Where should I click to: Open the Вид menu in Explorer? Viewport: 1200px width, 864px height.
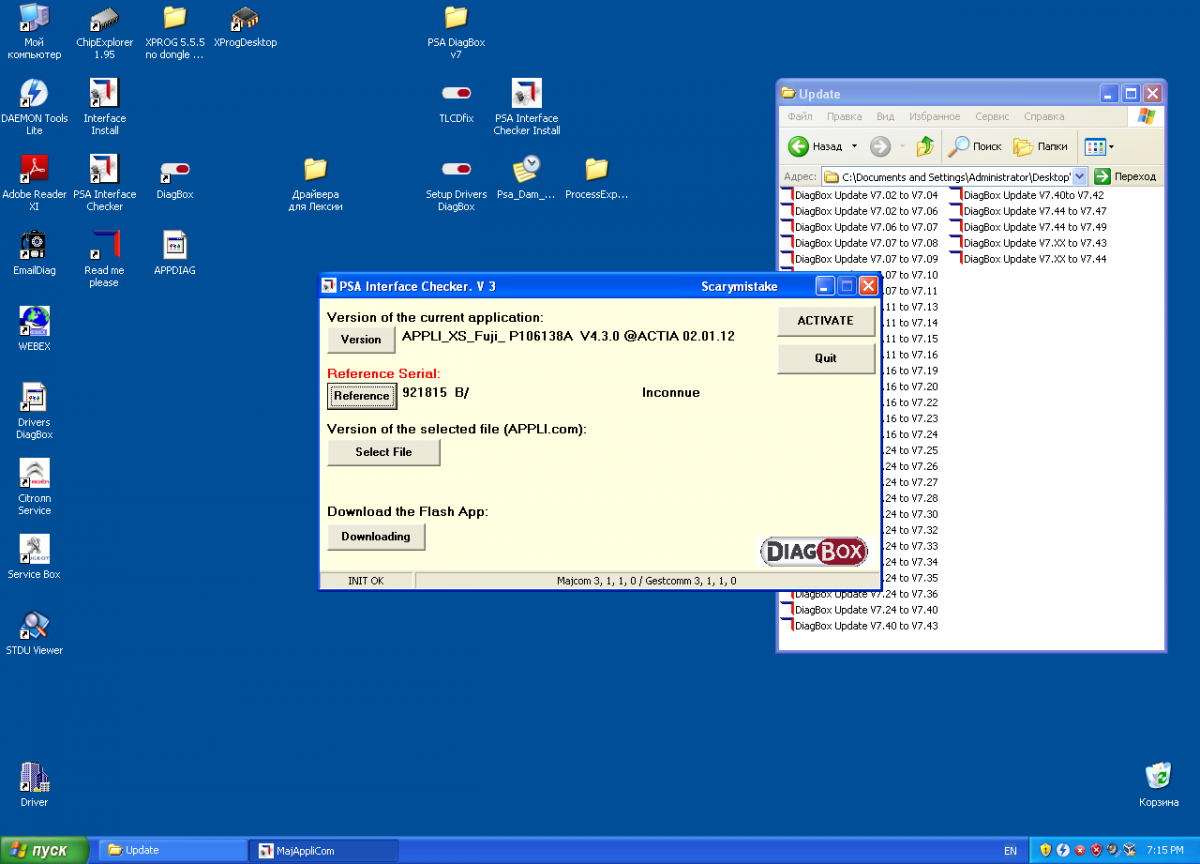coord(885,117)
